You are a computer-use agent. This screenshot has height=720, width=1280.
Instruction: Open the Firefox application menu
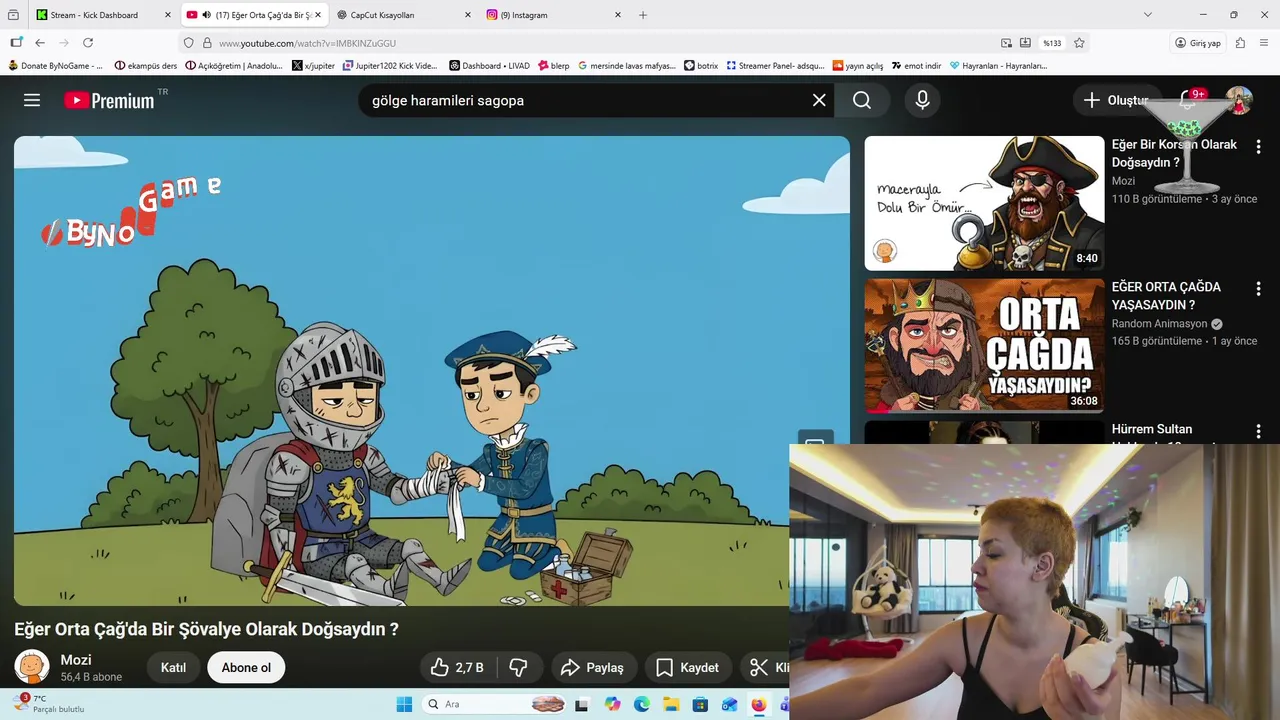(1264, 43)
